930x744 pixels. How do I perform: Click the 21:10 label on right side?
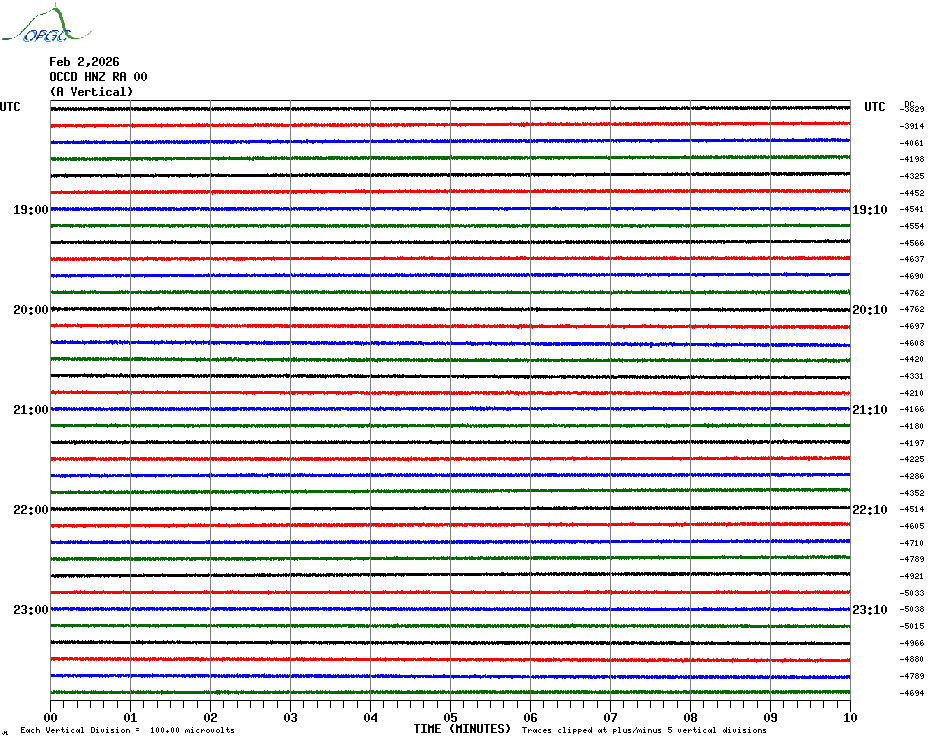click(x=869, y=410)
